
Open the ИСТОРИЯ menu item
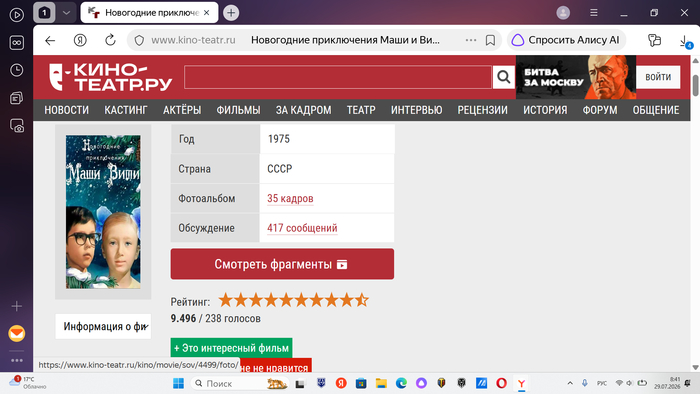pos(545,110)
